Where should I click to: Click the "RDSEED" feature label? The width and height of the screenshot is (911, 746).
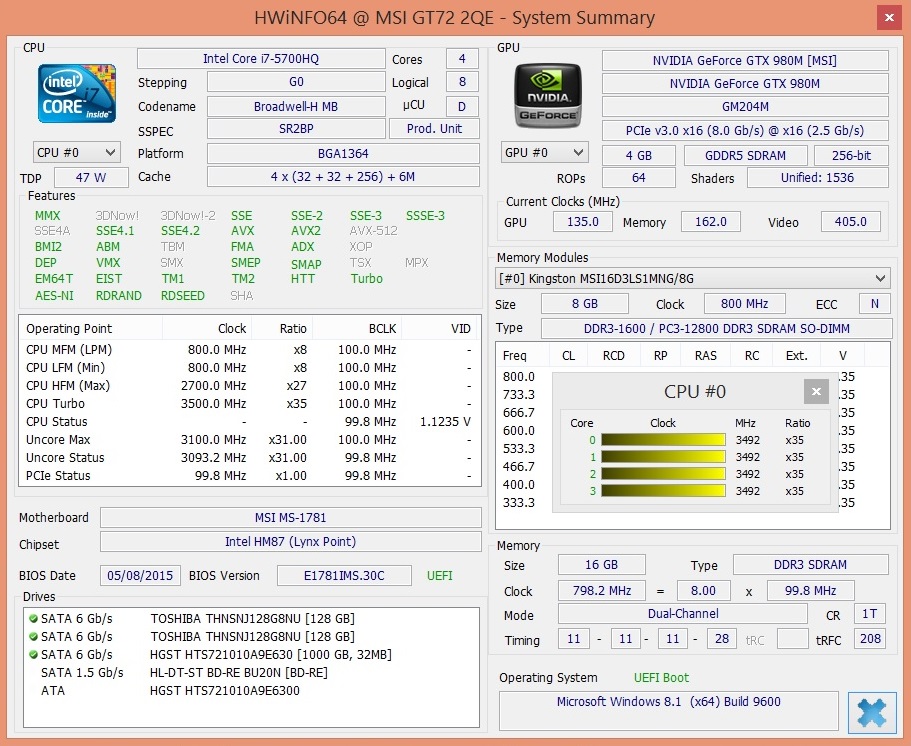182,296
